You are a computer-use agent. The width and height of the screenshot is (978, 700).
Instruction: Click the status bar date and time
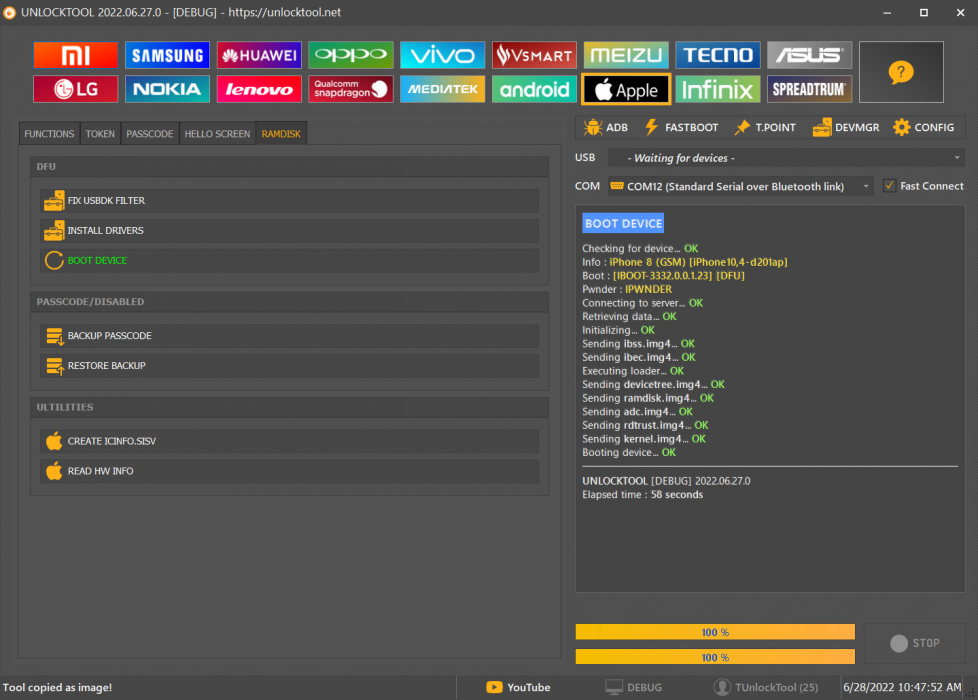[x=902, y=688]
